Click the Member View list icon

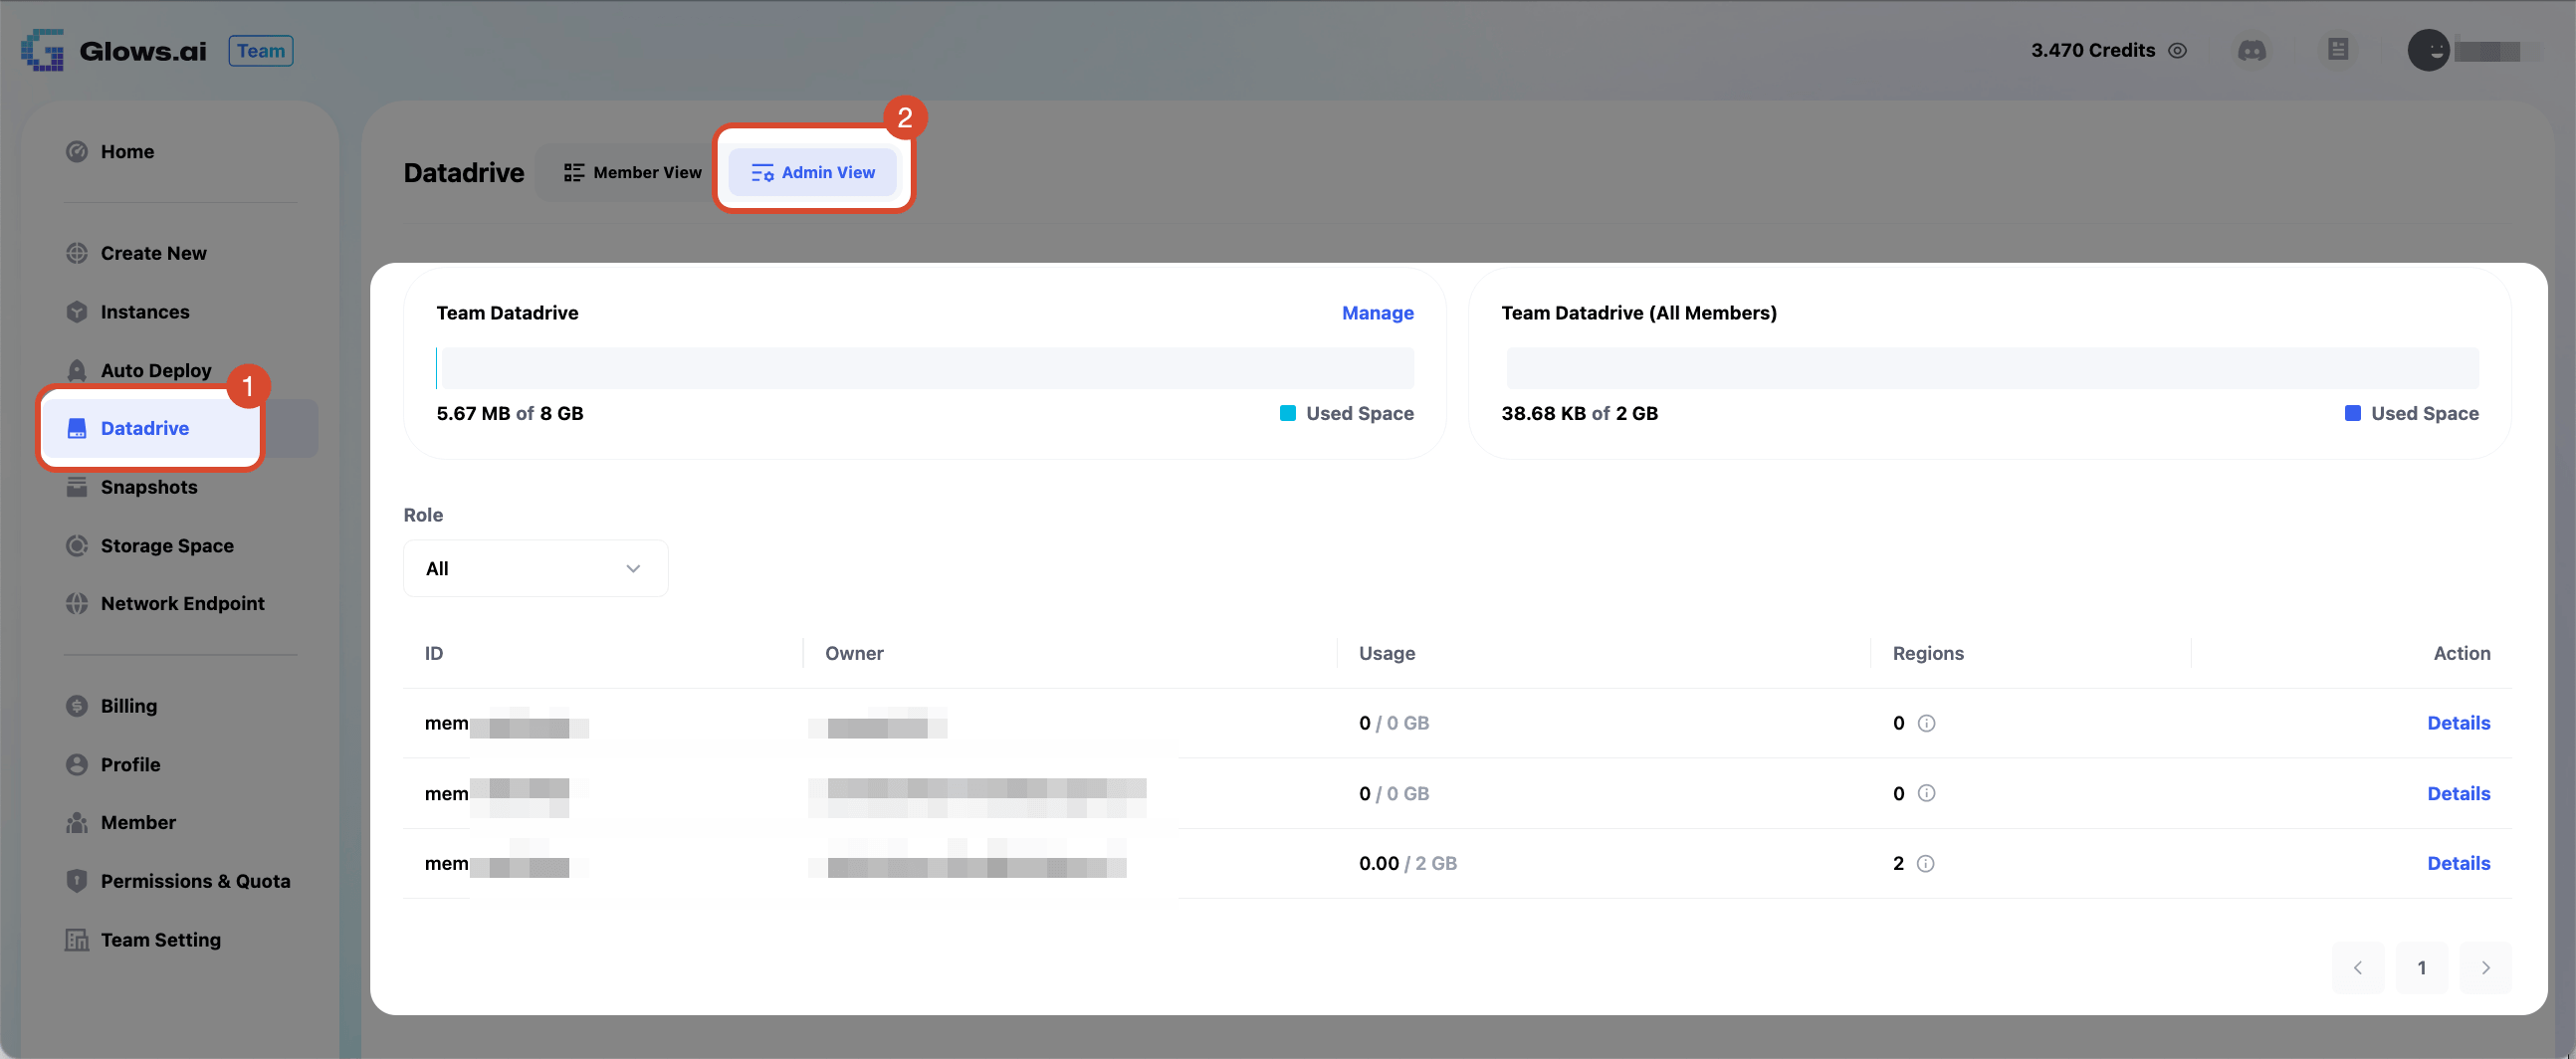(x=574, y=172)
